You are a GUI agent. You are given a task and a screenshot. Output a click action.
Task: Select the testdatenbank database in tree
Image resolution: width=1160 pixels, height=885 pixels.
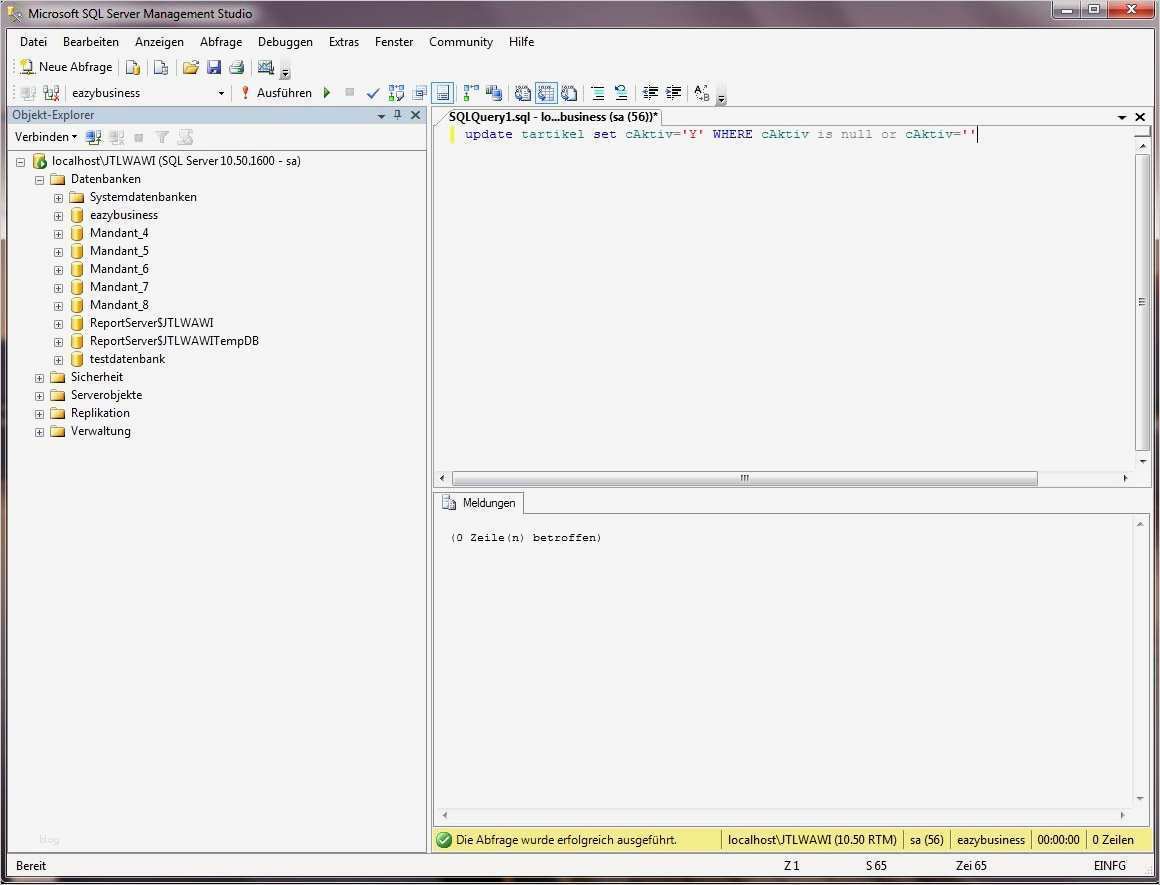pyautogui.click(x=127, y=359)
